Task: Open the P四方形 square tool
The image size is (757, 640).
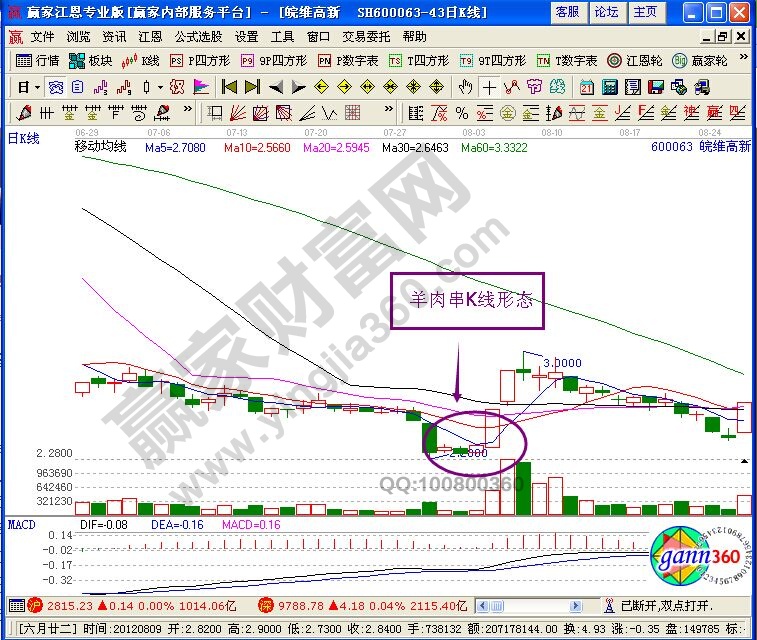Action: pos(198,61)
